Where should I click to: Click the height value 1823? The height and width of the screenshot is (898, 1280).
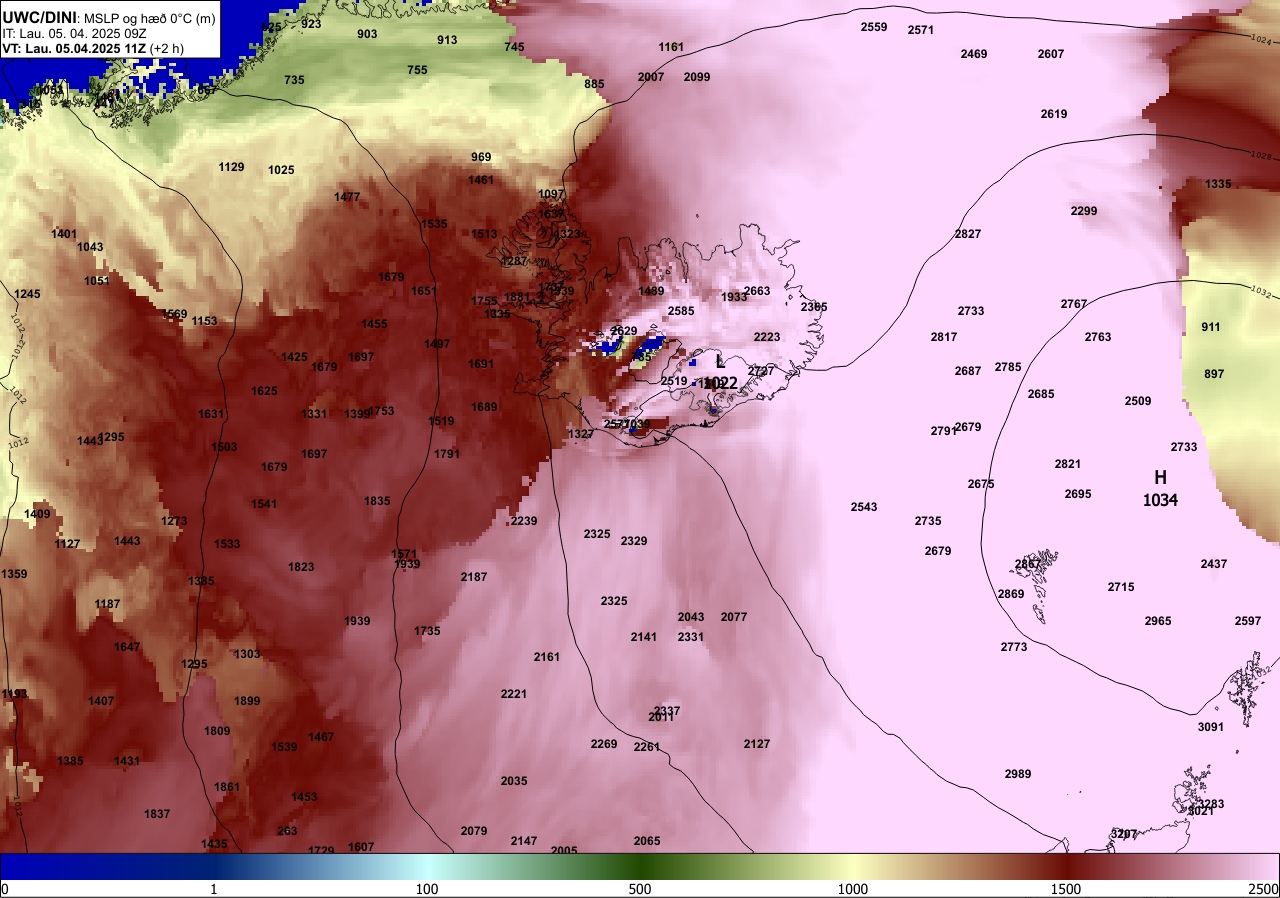tap(301, 567)
